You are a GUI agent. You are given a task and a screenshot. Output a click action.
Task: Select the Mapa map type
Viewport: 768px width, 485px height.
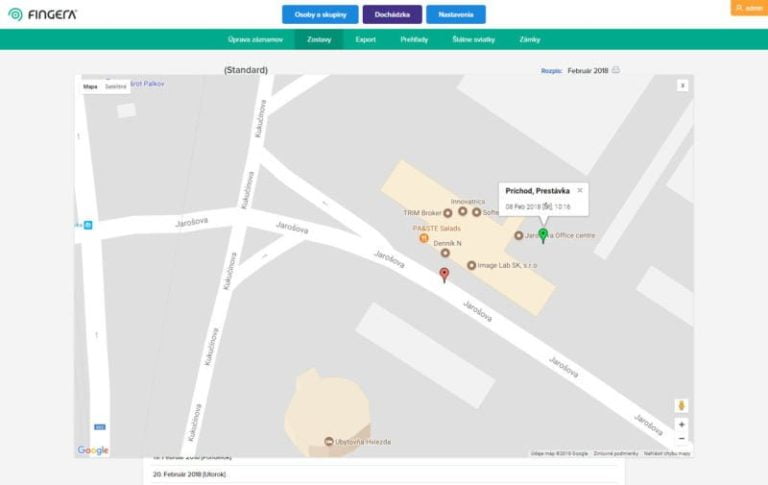coord(90,87)
